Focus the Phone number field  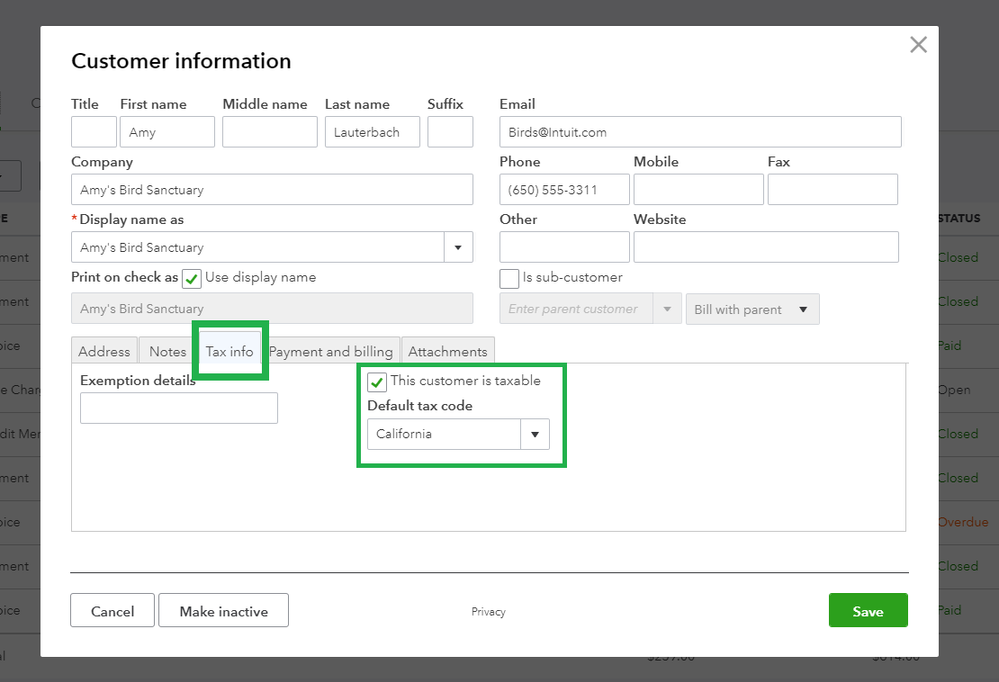[564, 190]
